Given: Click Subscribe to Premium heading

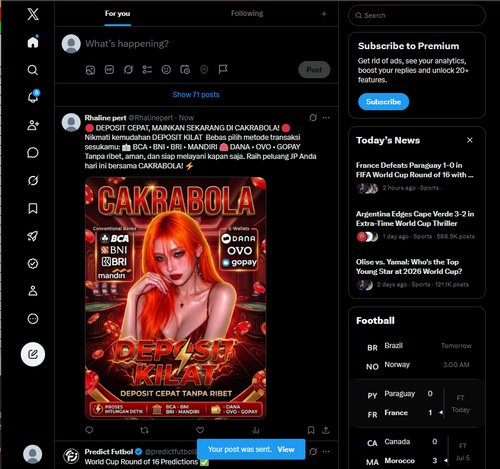Looking at the screenshot, I should coord(409,46).
